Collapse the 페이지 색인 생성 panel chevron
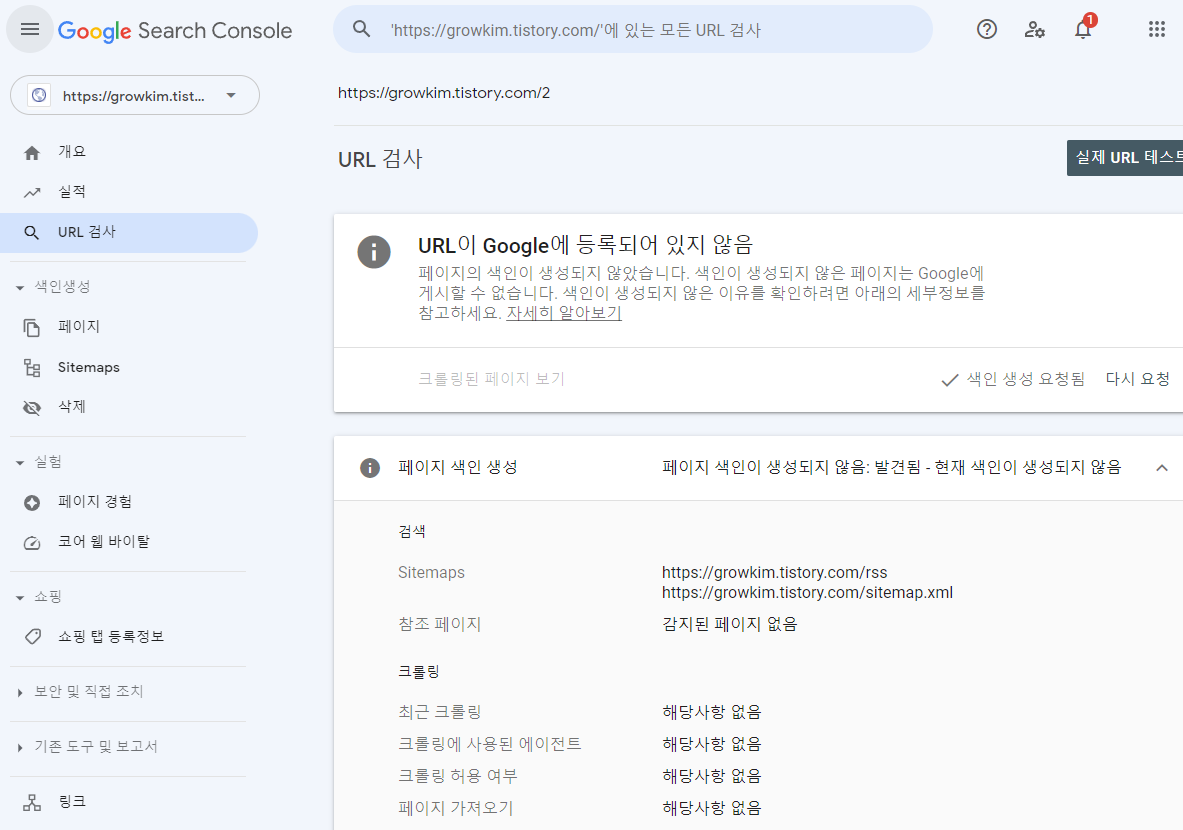The width and height of the screenshot is (1183, 830). (x=1162, y=468)
